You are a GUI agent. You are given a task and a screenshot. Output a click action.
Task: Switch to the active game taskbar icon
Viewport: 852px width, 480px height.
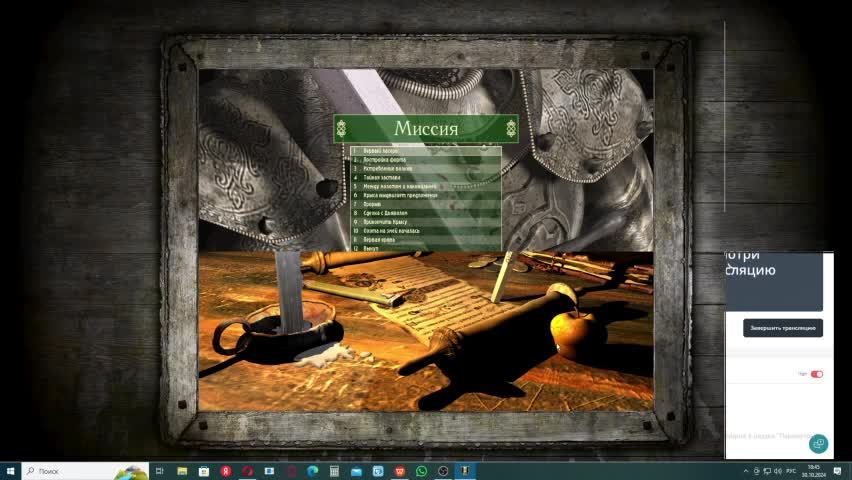click(x=465, y=471)
